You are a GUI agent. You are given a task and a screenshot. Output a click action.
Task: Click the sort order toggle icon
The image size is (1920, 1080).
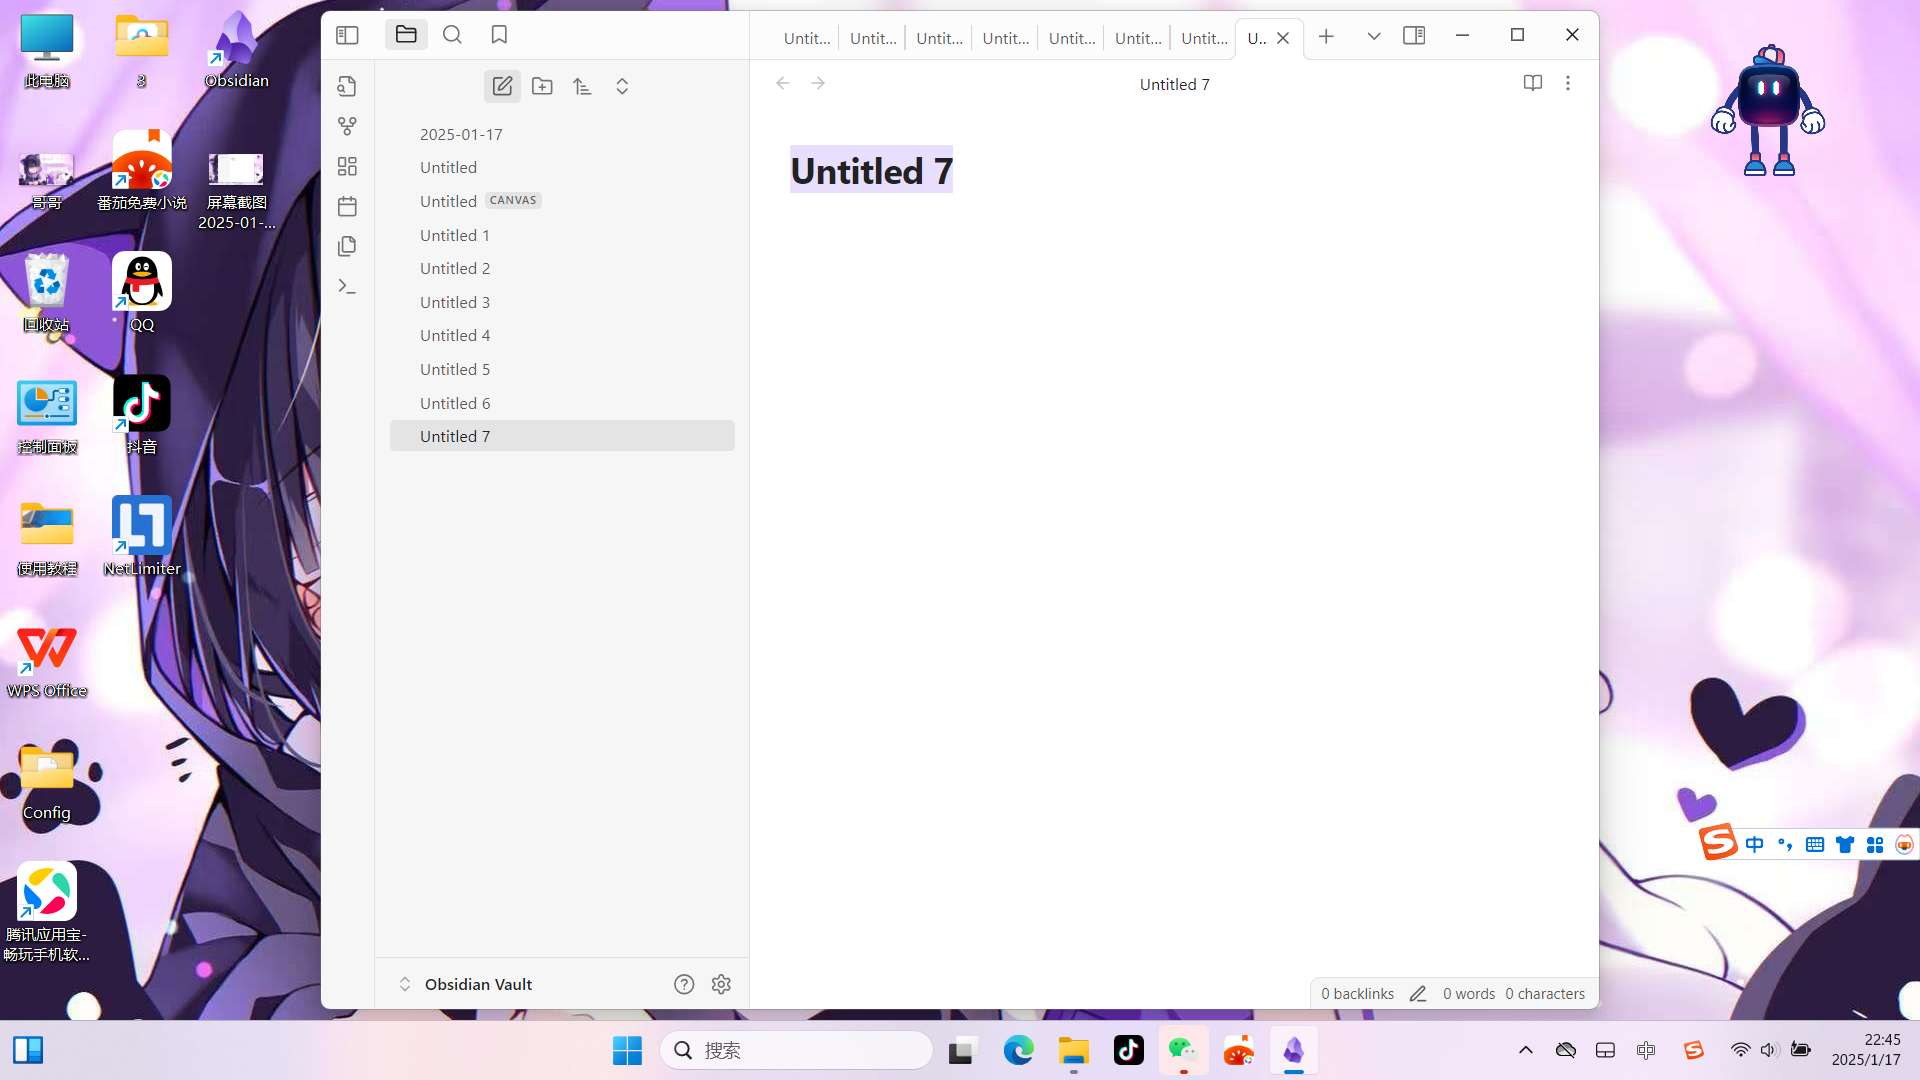(582, 86)
